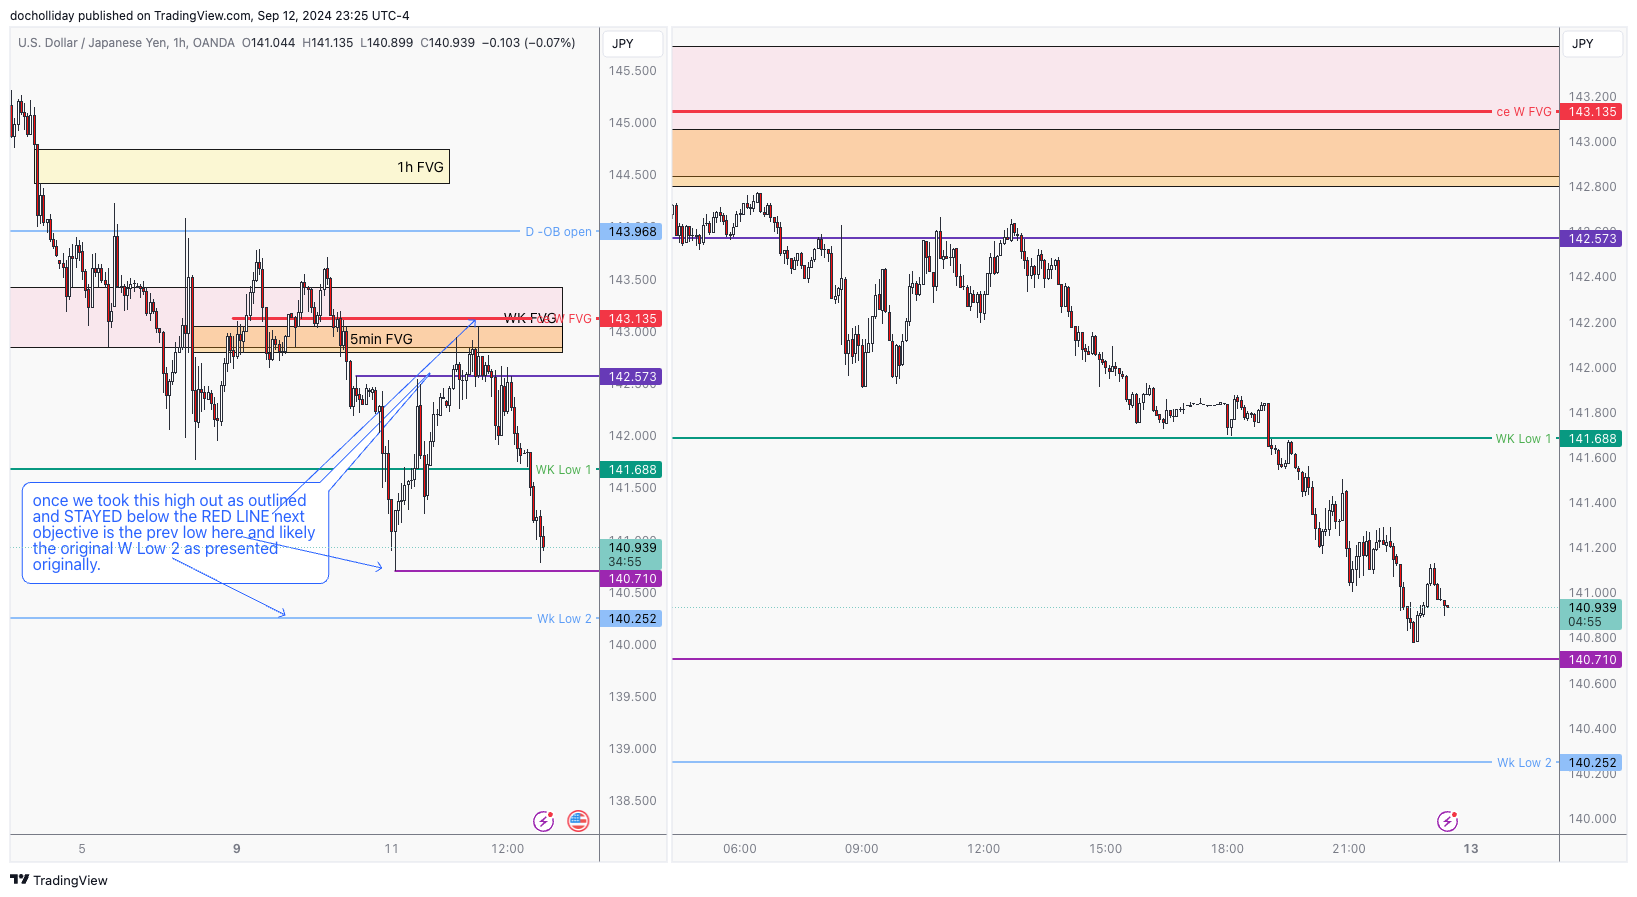Click date 11 on left time axis
Viewport: 1637px width, 897px height.
(391, 849)
